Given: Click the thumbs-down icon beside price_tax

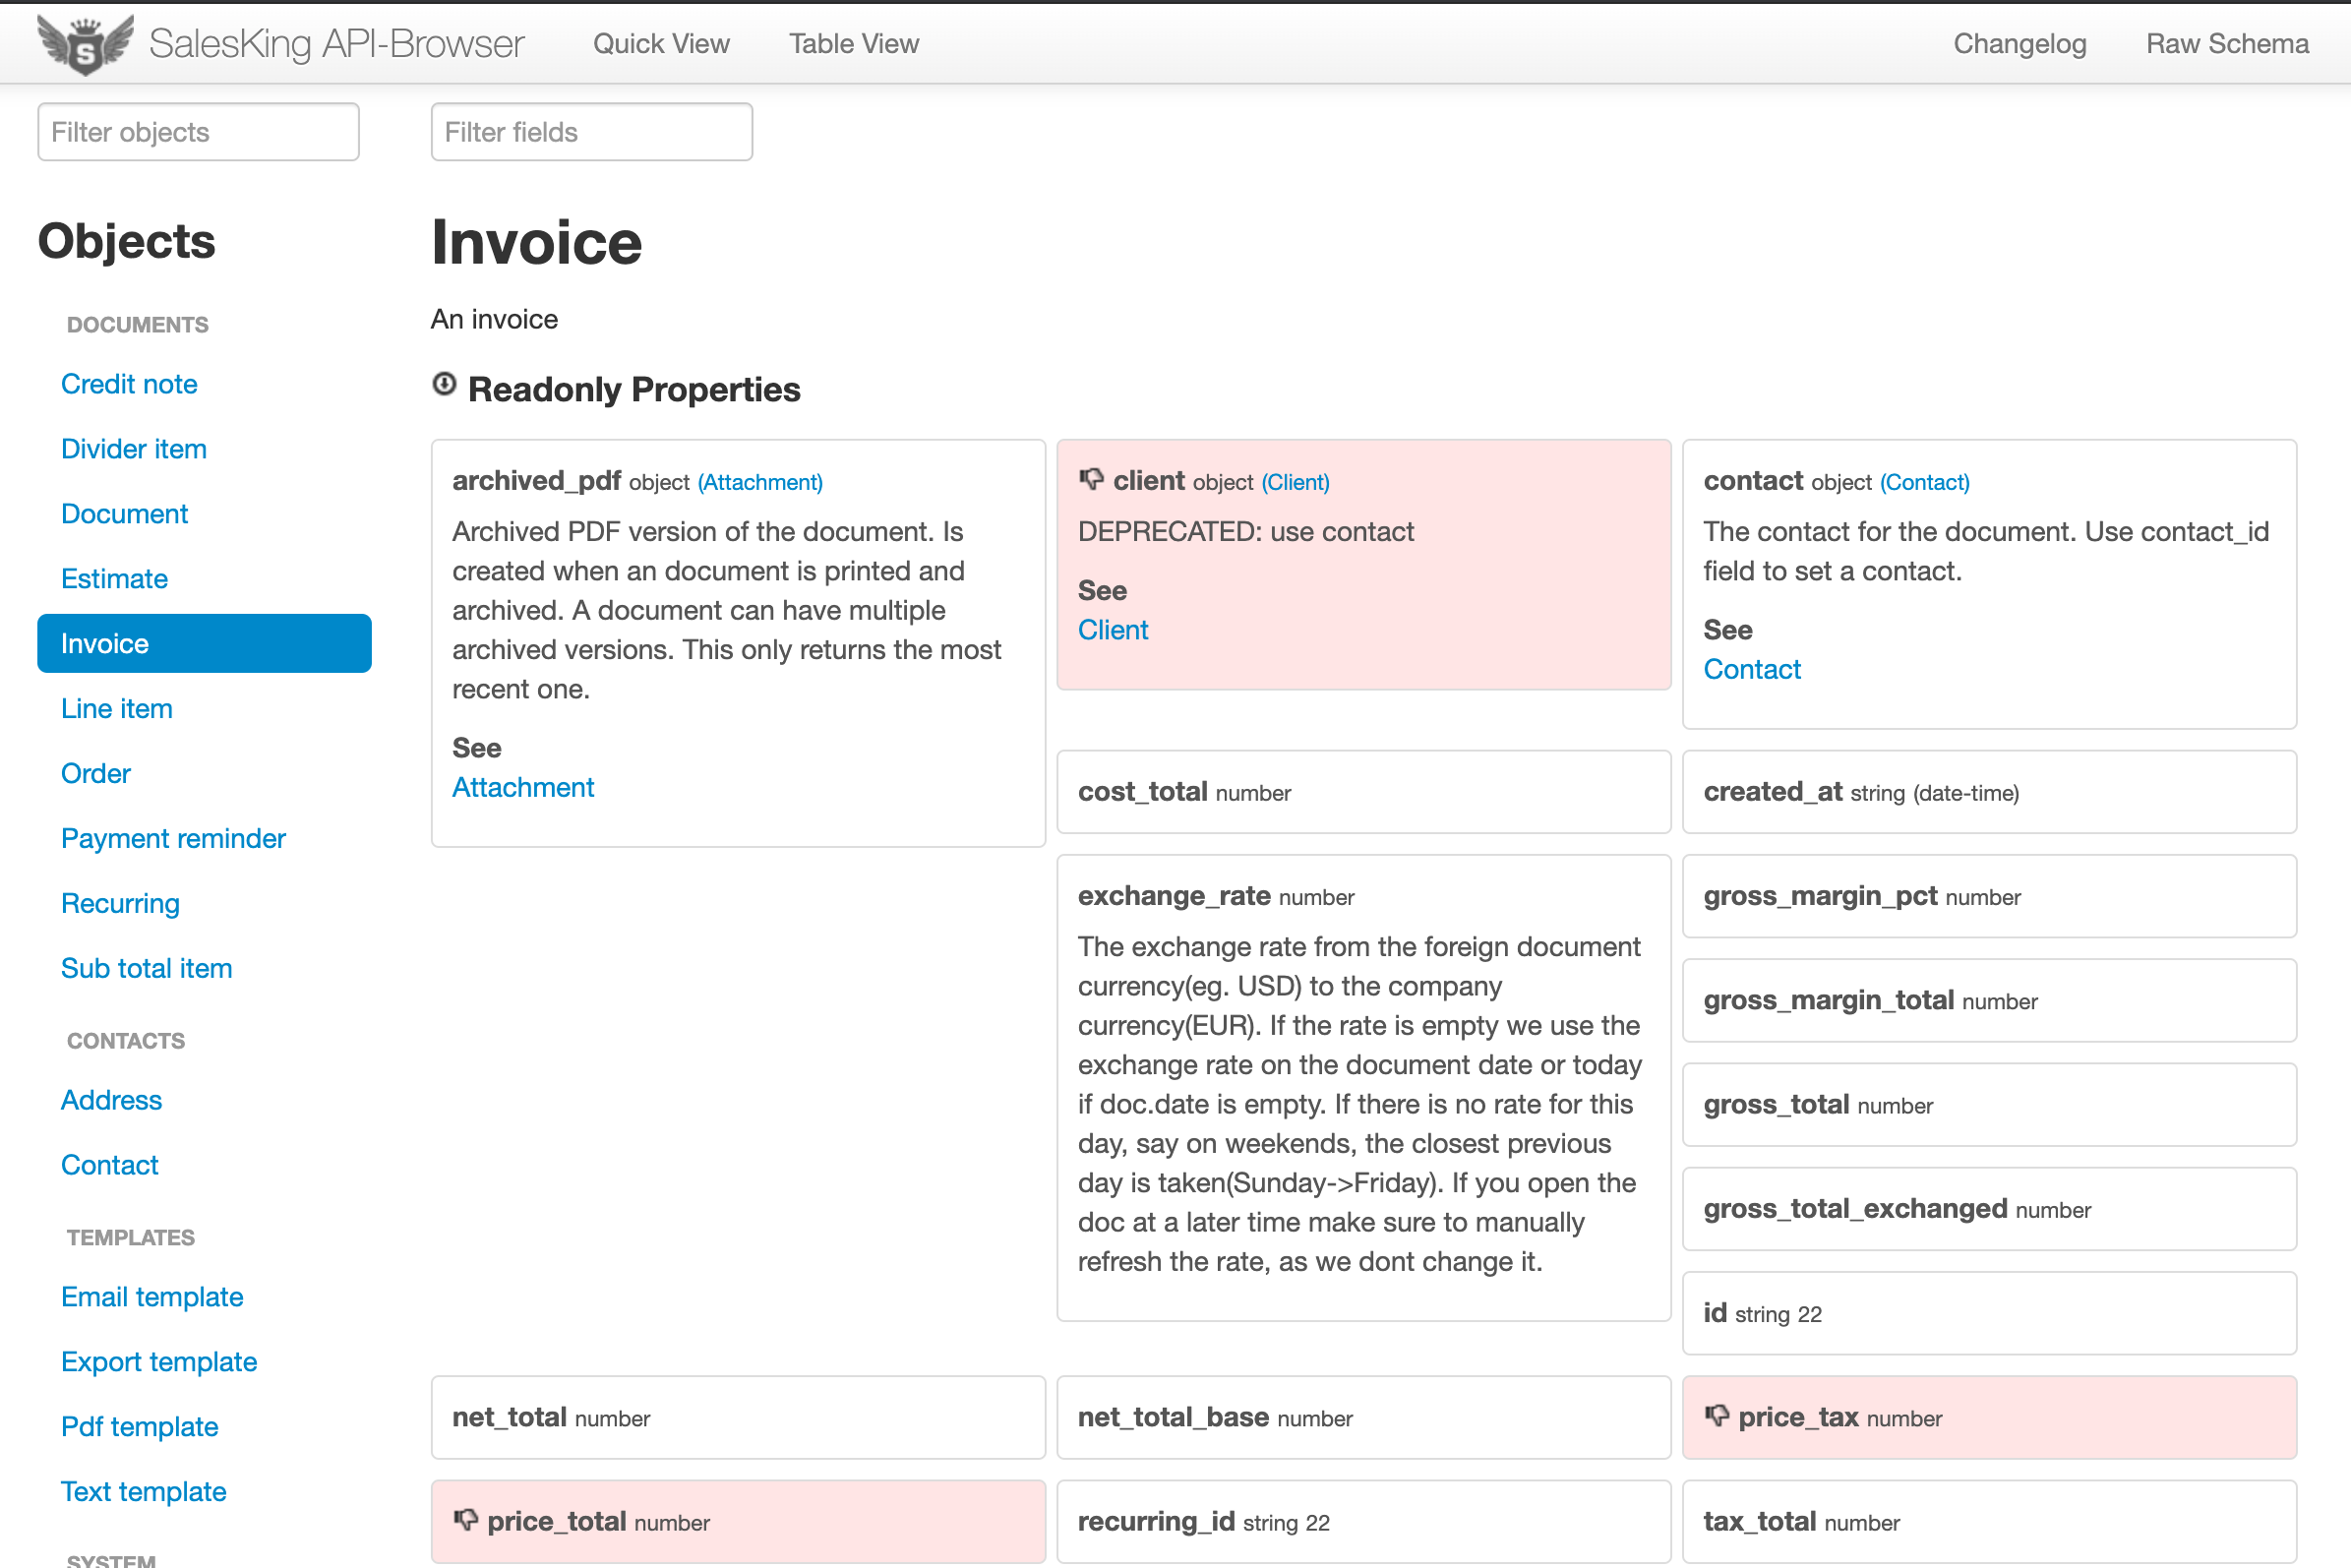Looking at the screenshot, I should pos(1716,1415).
